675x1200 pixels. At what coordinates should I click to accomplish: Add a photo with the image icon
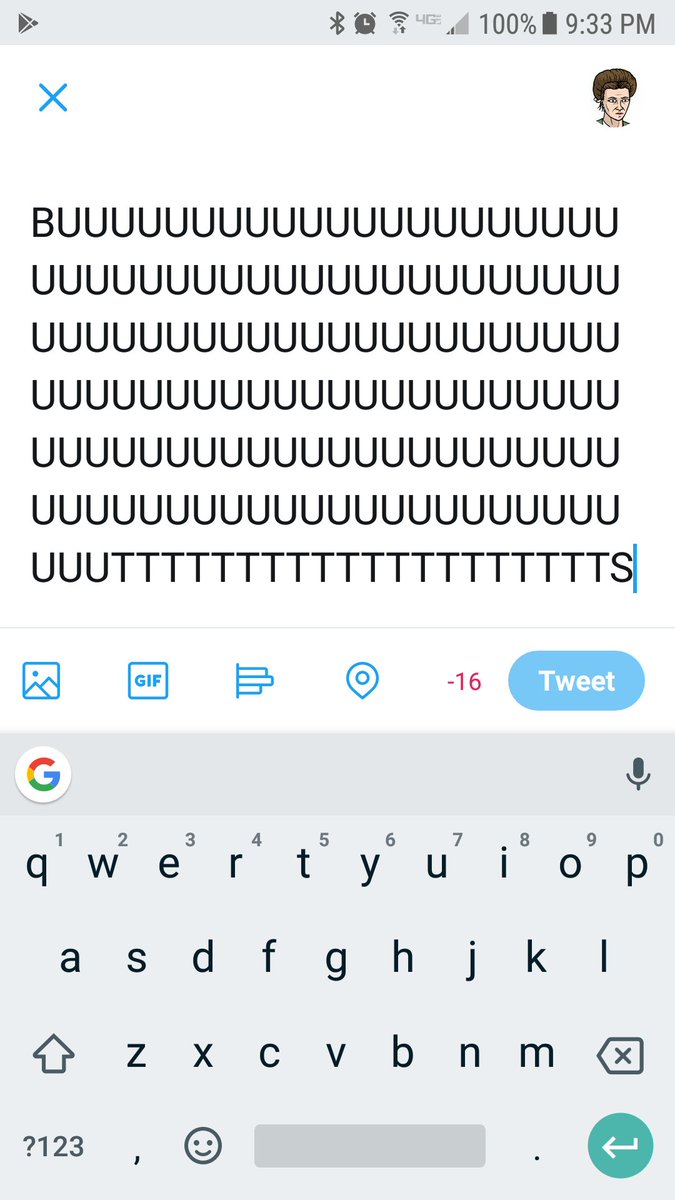coord(41,681)
